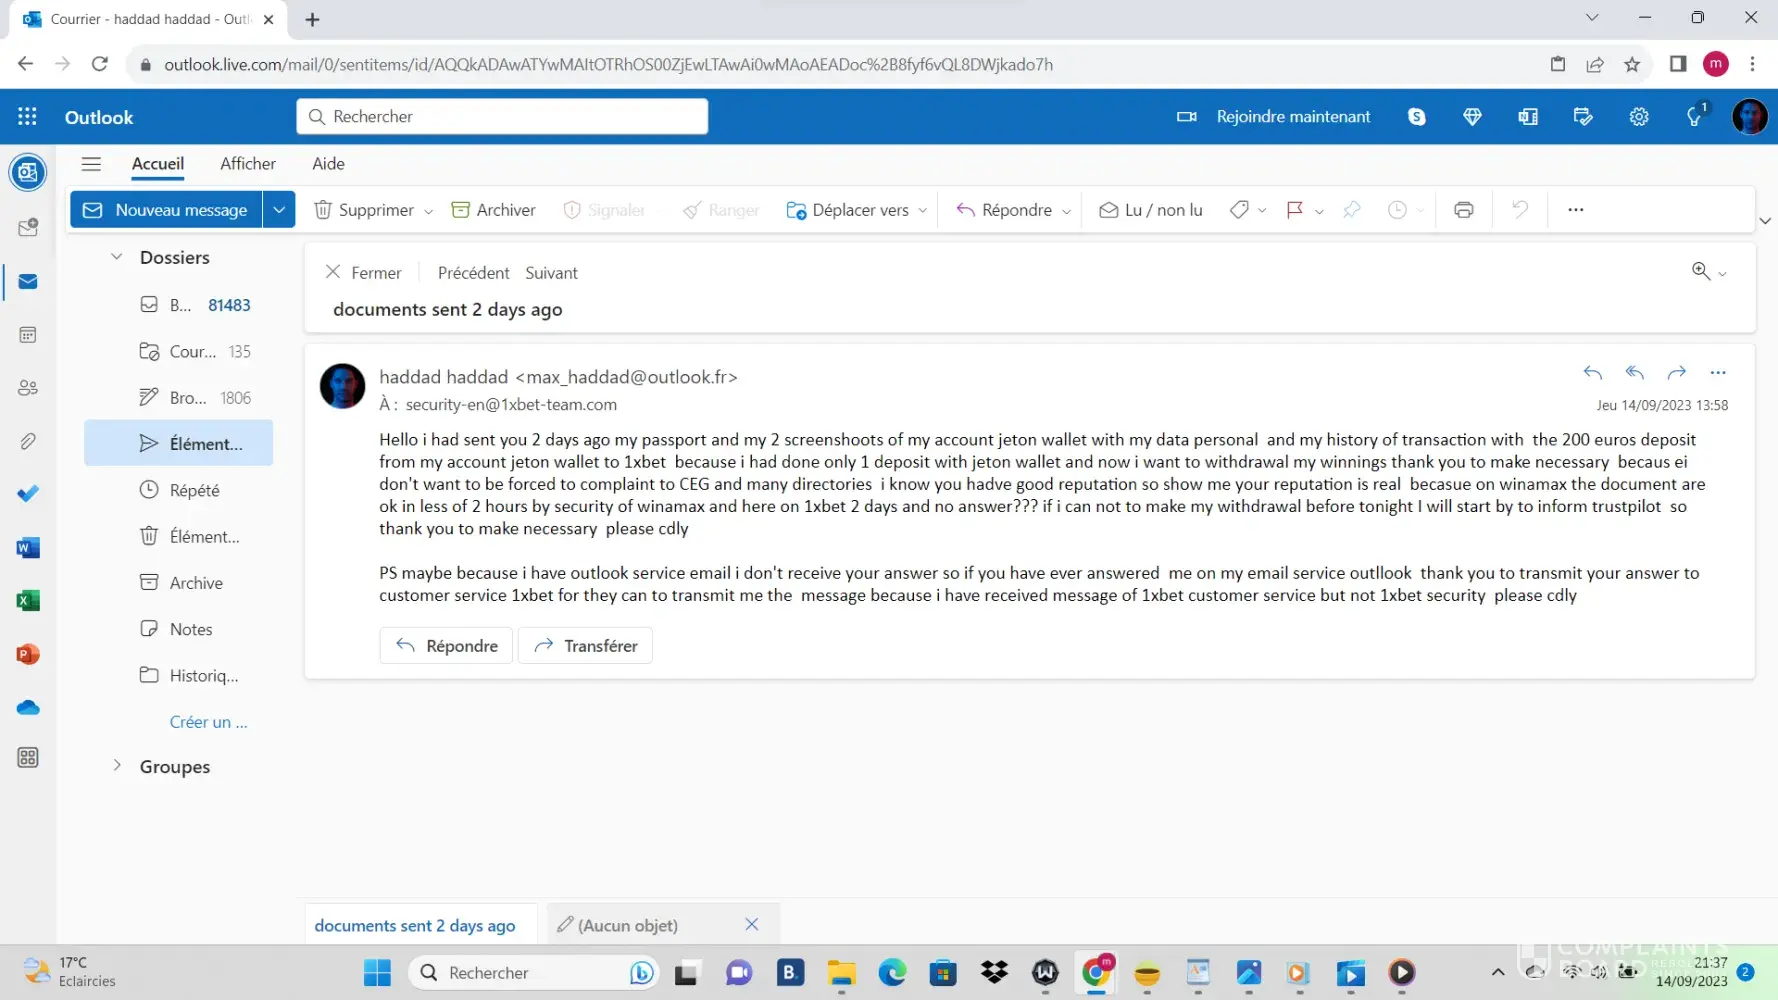Toggle Lu / non lu read status

1151,210
